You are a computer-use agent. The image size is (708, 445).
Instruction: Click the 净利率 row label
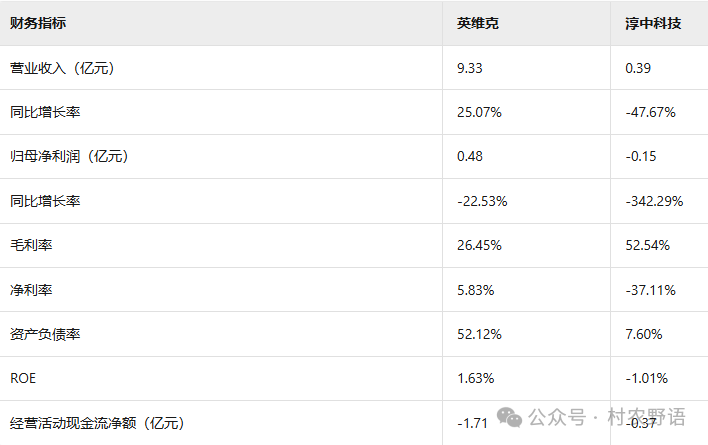[x=31, y=290]
